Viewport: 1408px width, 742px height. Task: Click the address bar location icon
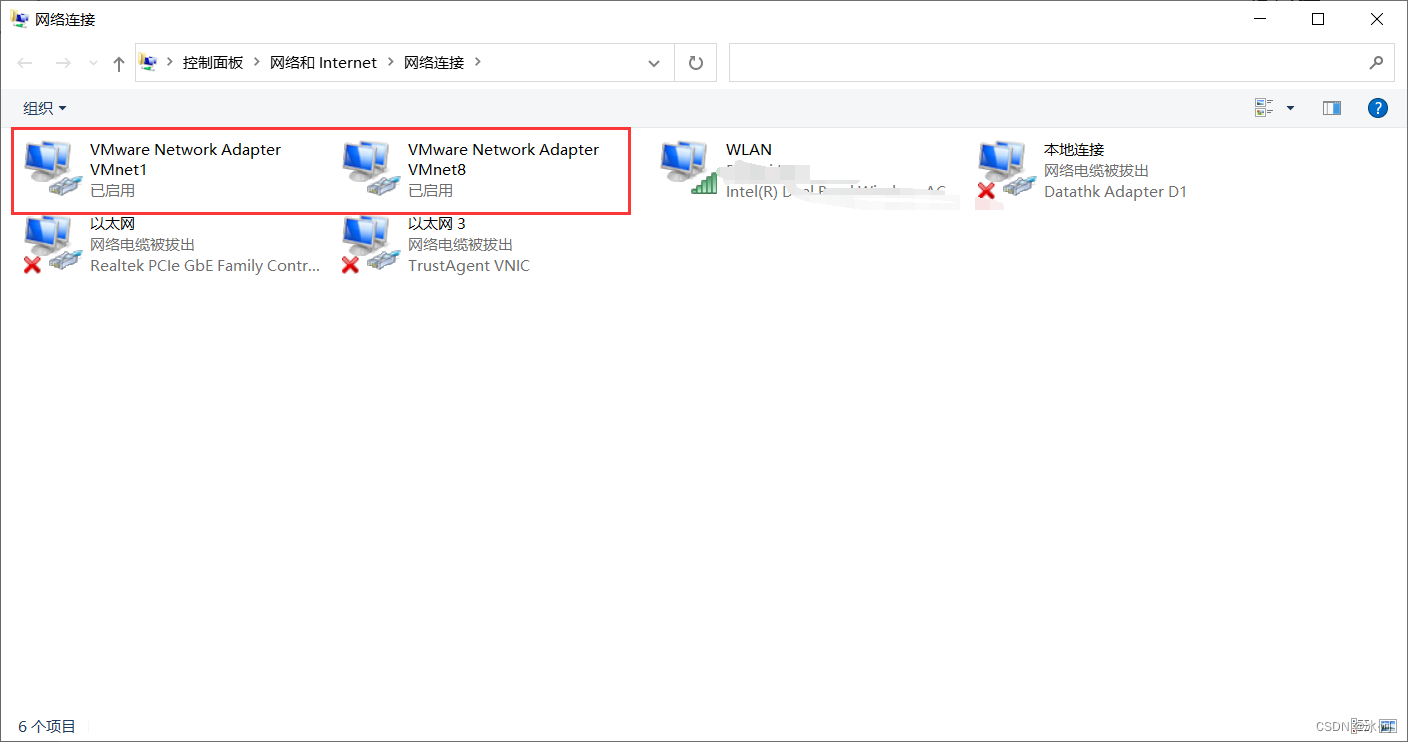(148, 62)
